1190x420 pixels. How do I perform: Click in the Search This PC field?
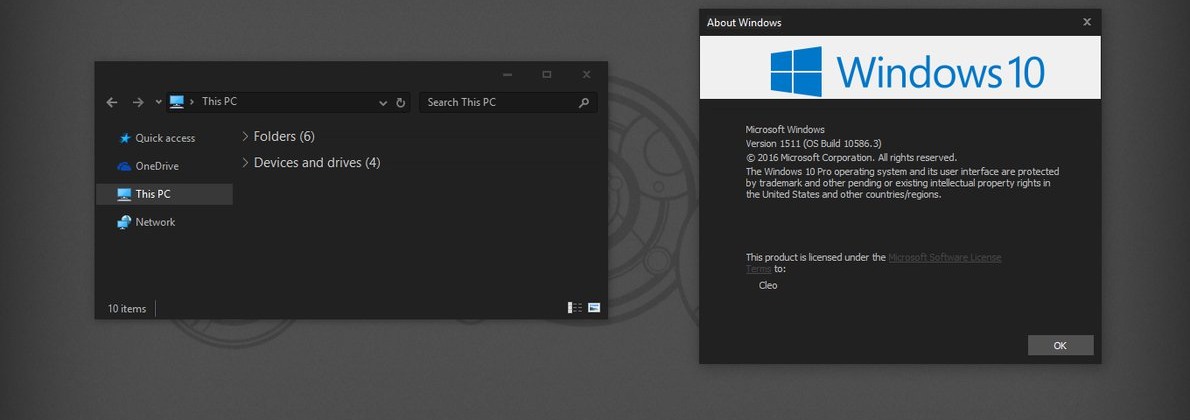(508, 103)
